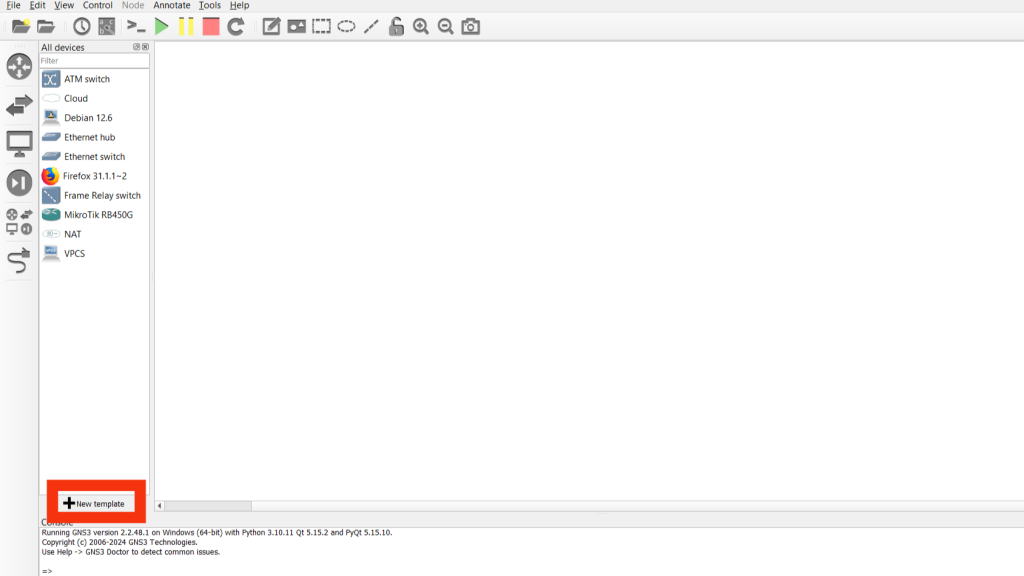Viewport: 1024px width, 576px height.
Task: Open console to all devices
Action: click(136, 27)
